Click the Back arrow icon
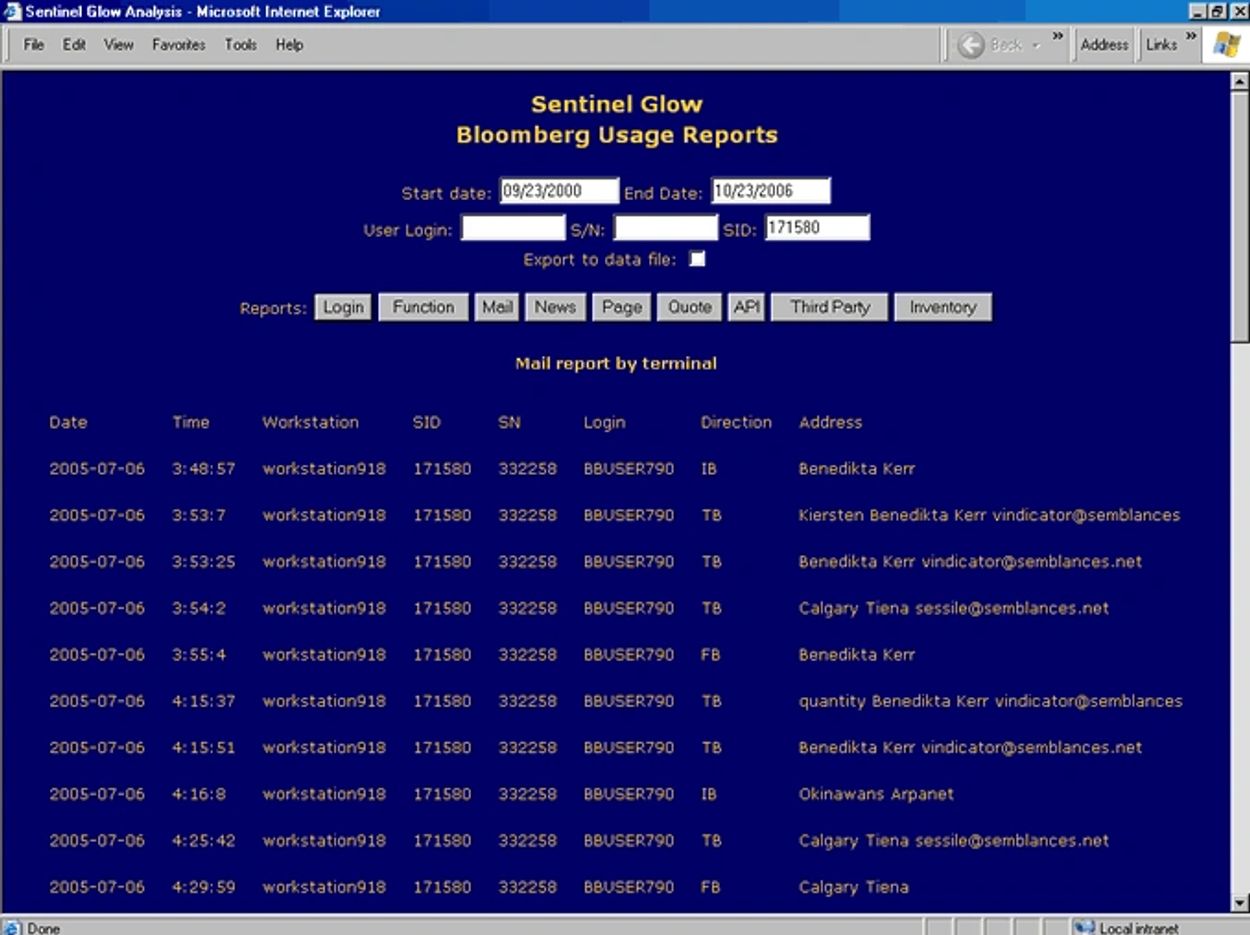Screen dimensions: 1250x935 [x=971, y=45]
